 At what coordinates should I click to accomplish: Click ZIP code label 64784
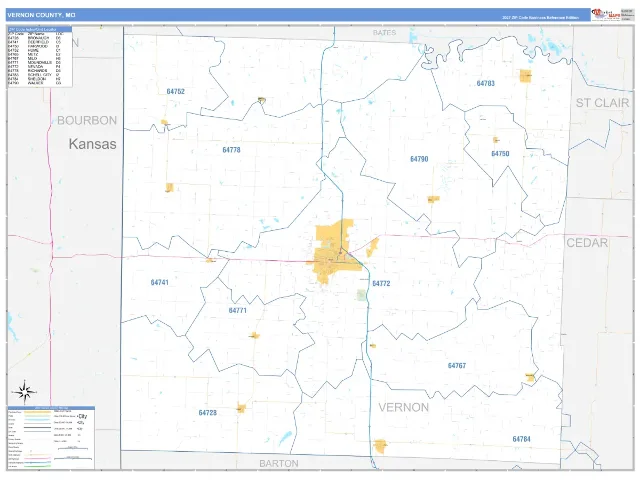(522, 439)
